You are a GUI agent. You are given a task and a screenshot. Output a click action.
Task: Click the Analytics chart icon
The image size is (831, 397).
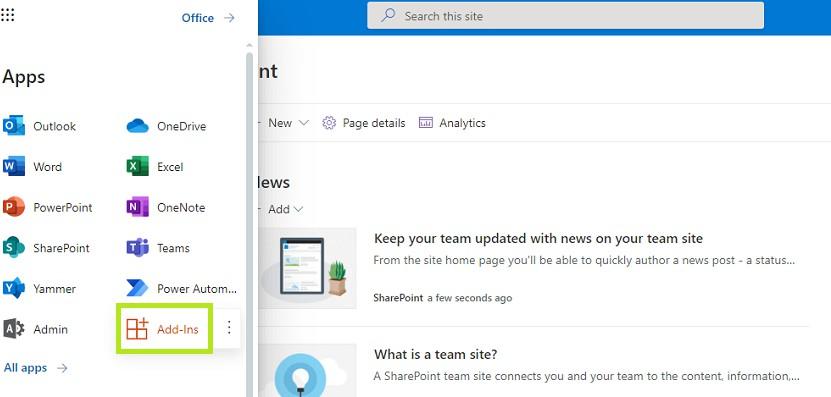click(426, 123)
